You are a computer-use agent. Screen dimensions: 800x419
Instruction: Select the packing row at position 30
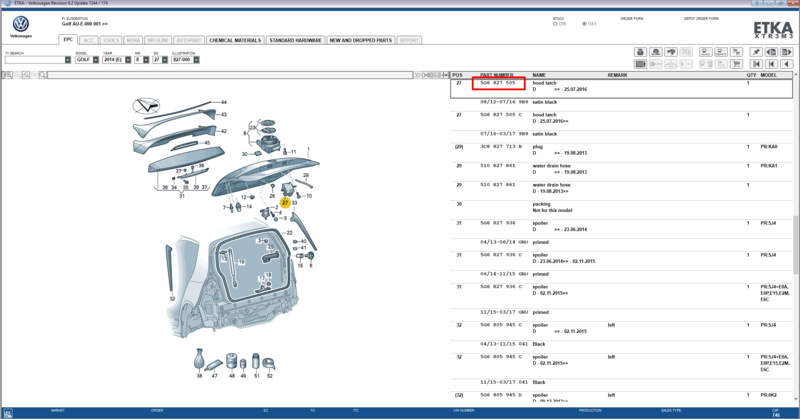click(621, 207)
